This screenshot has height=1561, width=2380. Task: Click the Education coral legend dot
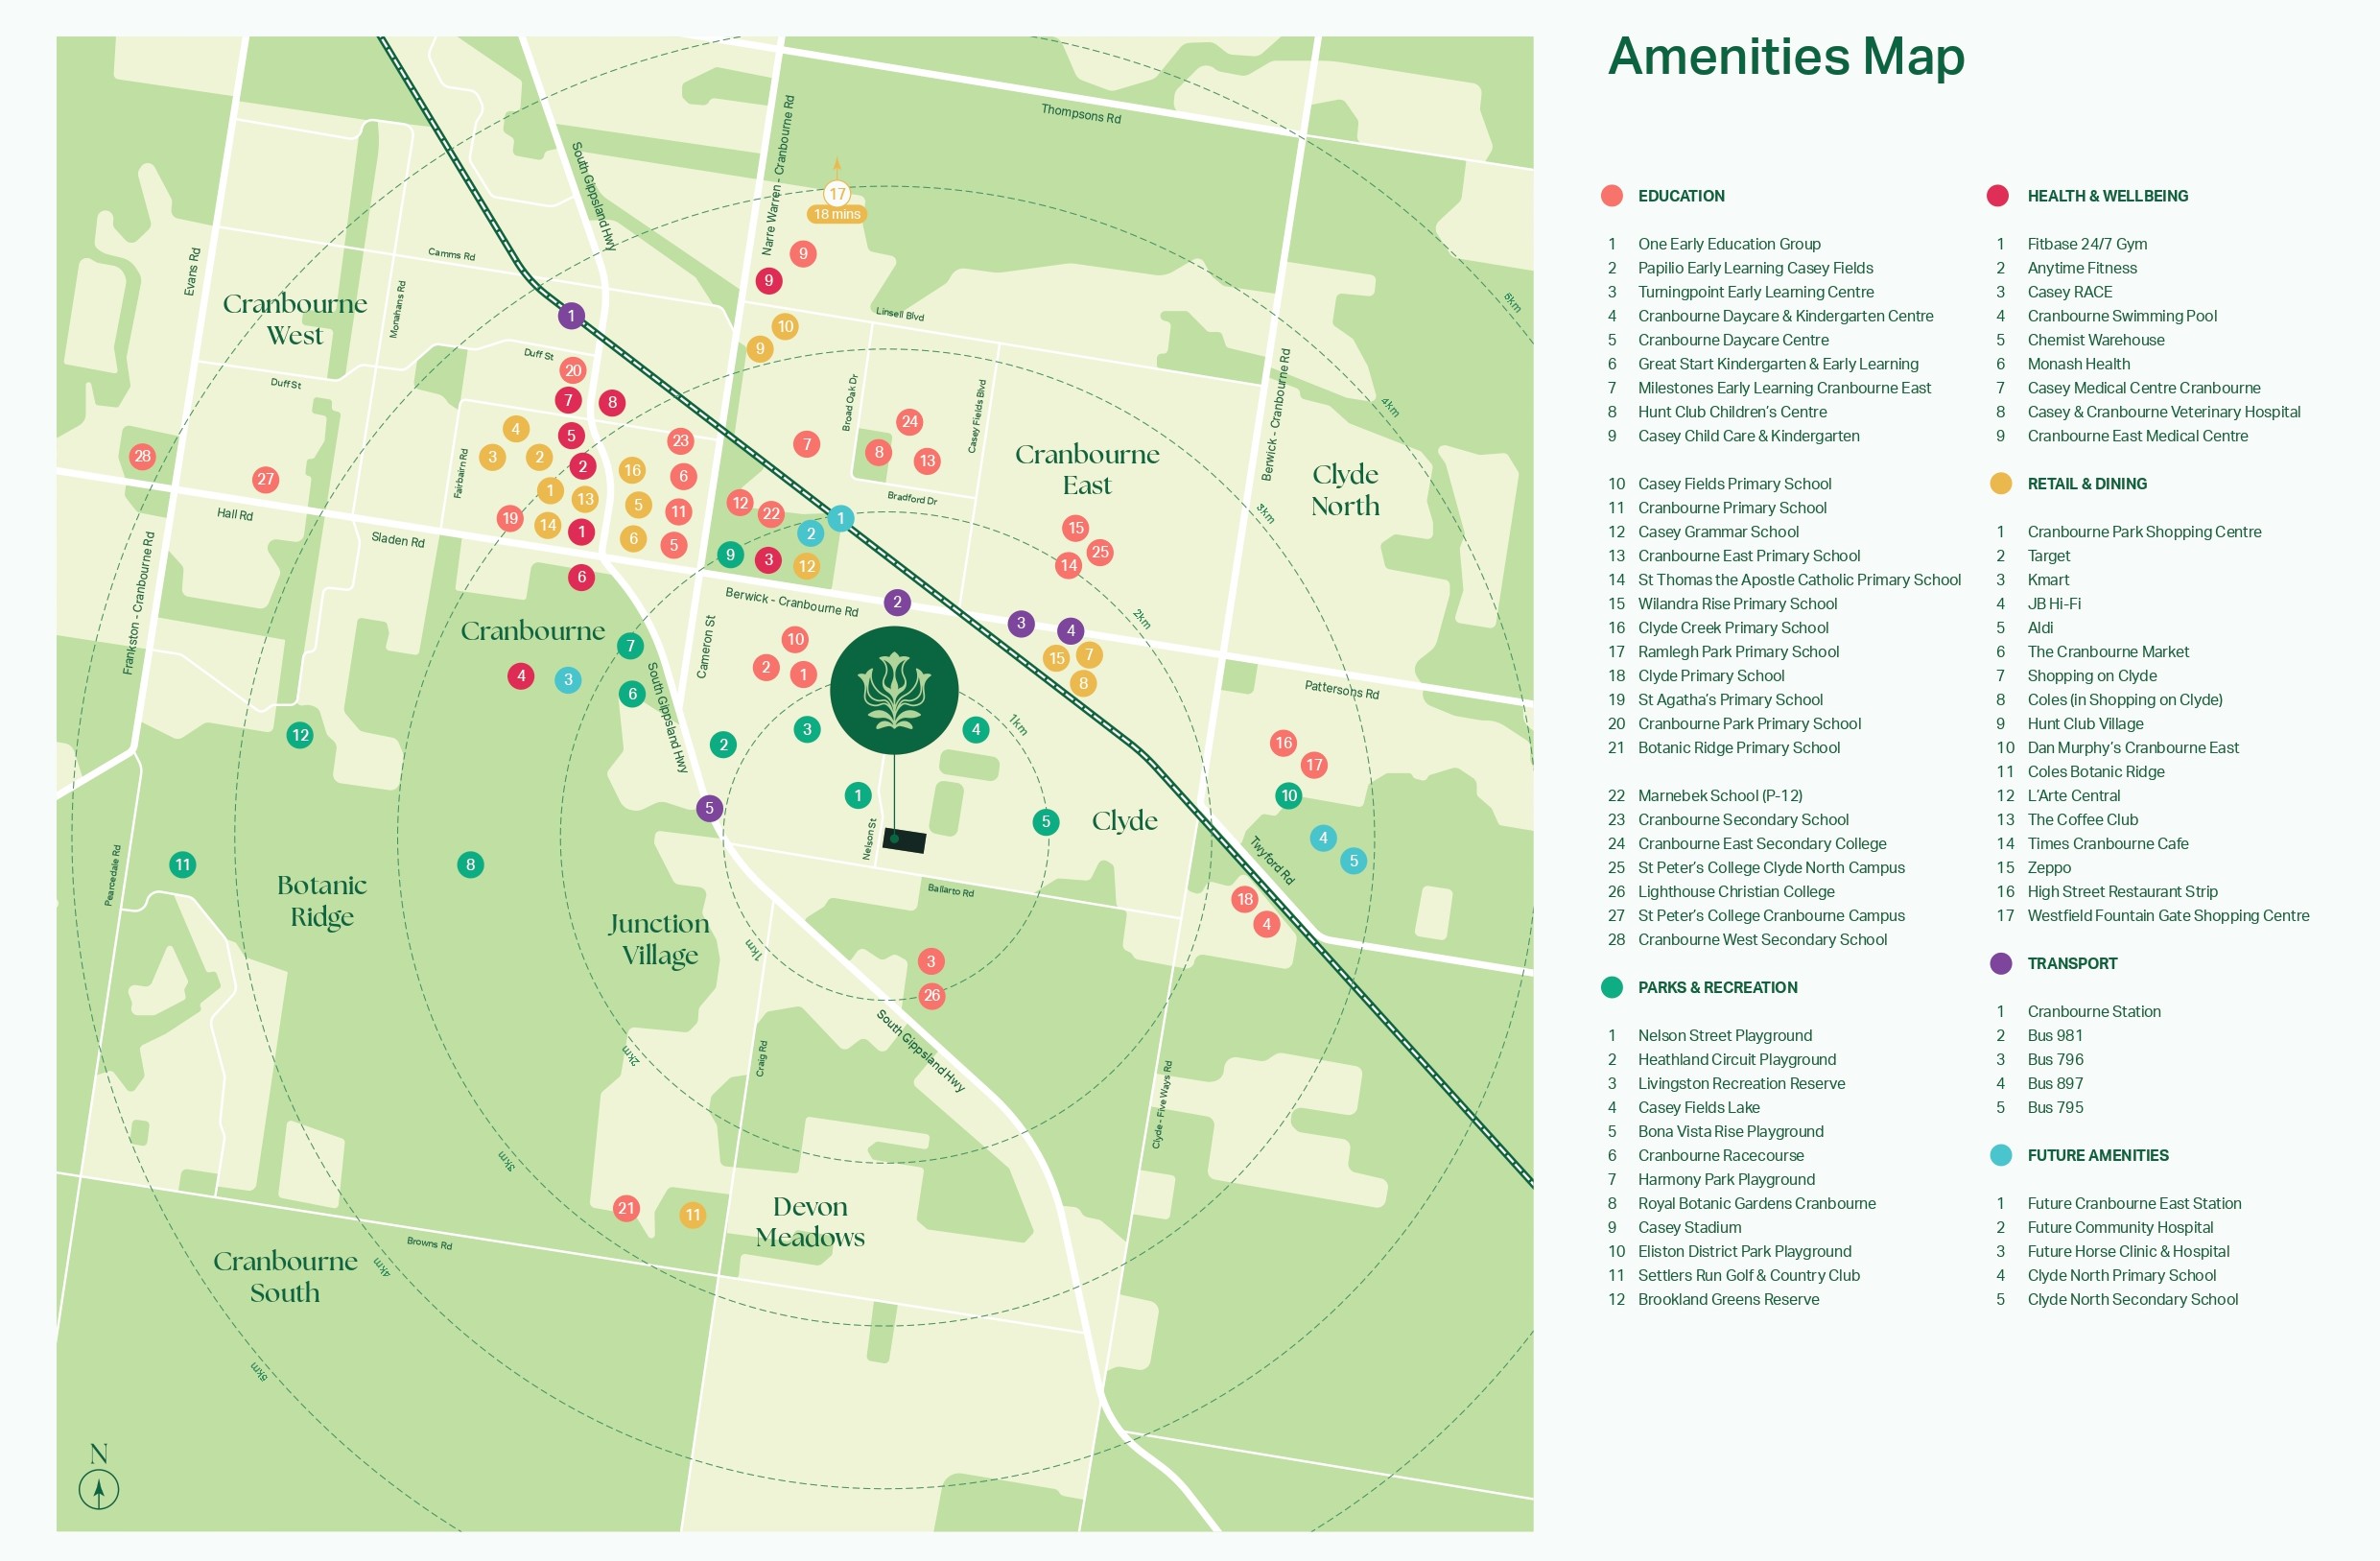coord(1611,196)
